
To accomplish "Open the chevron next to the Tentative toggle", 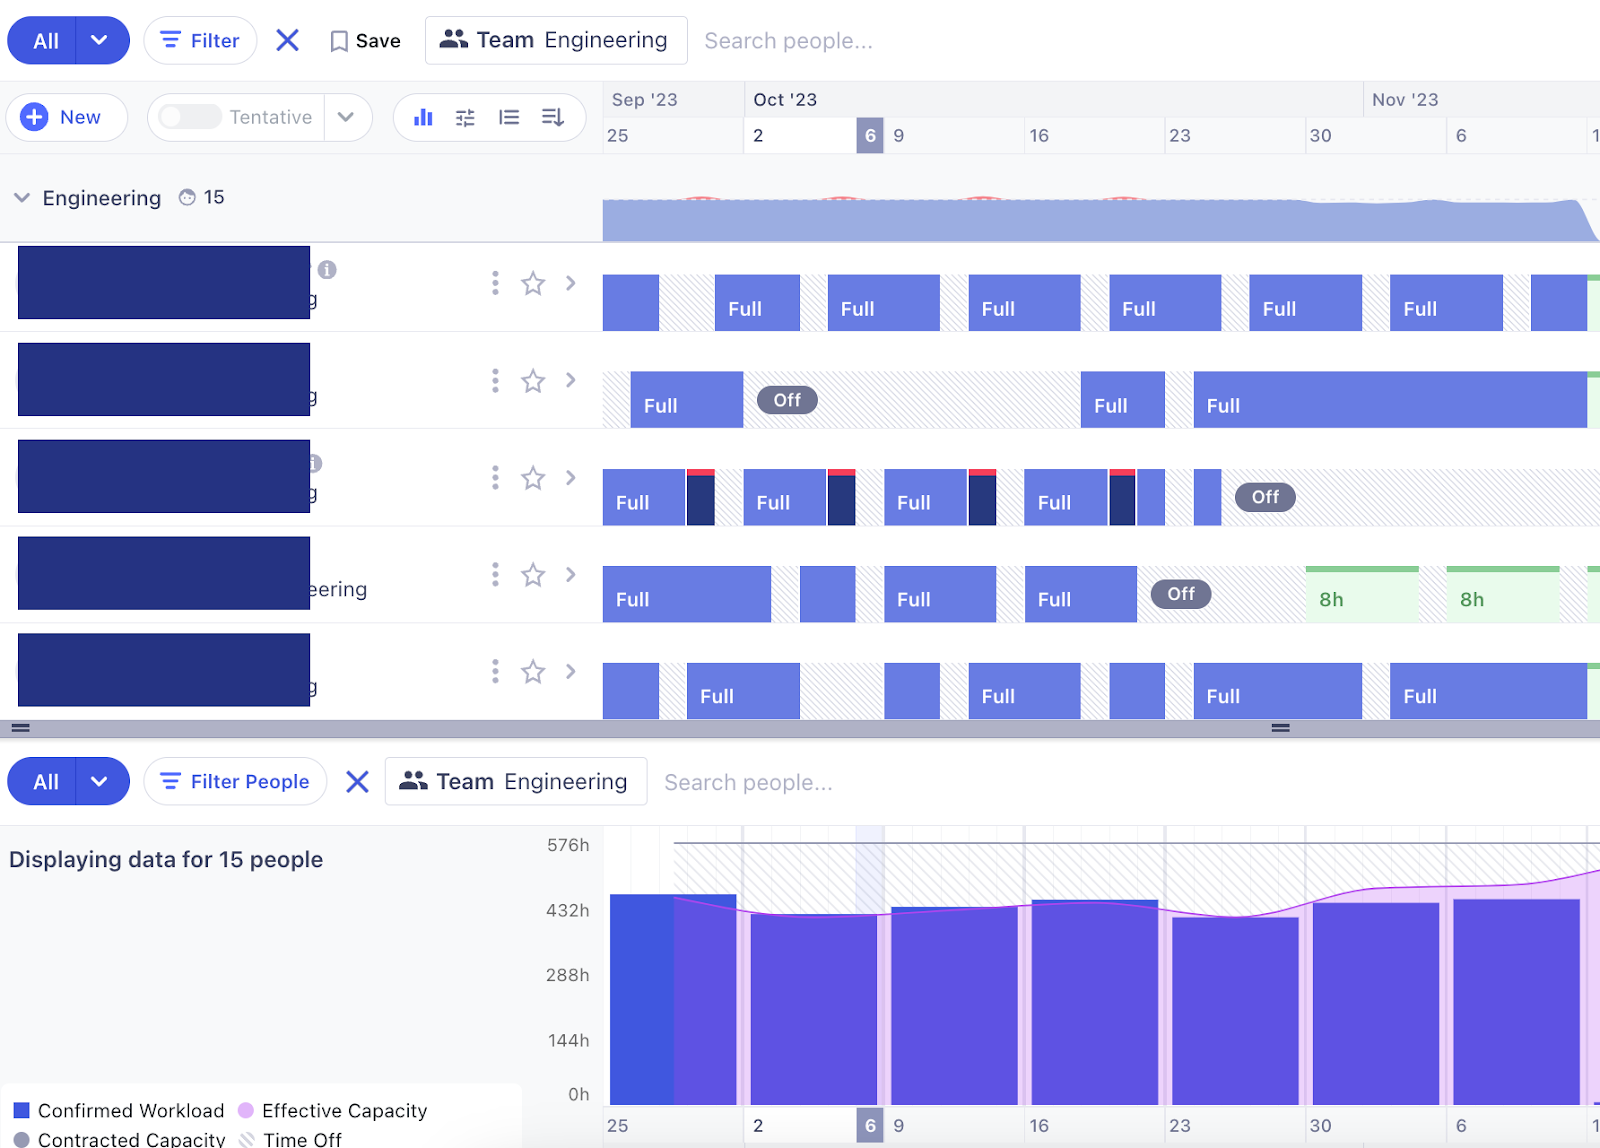I will (347, 117).
